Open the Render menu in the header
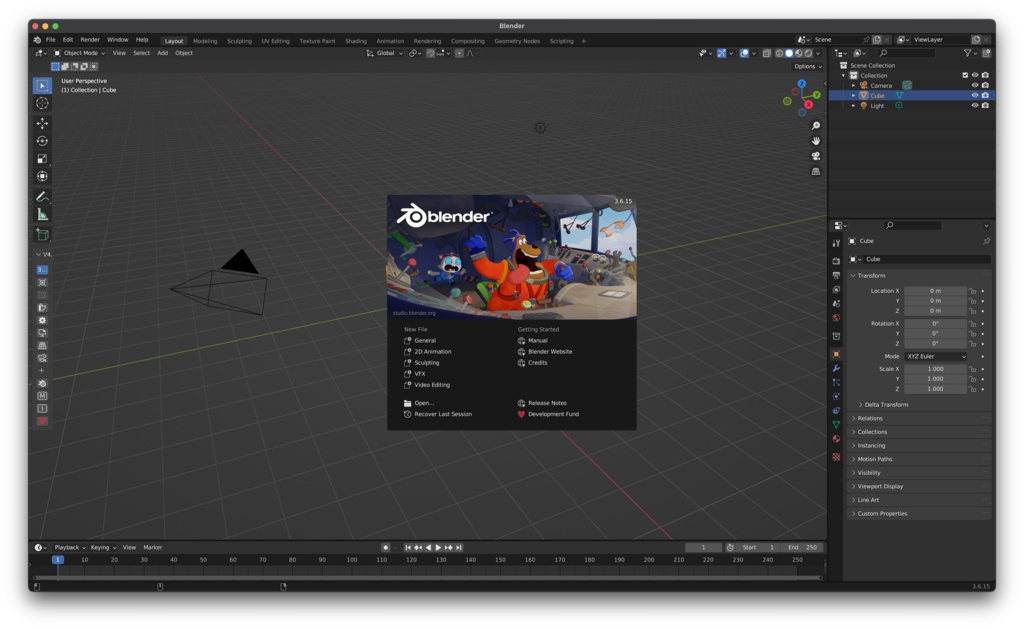This screenshot has height=629, width=1024. pos(88,41)
